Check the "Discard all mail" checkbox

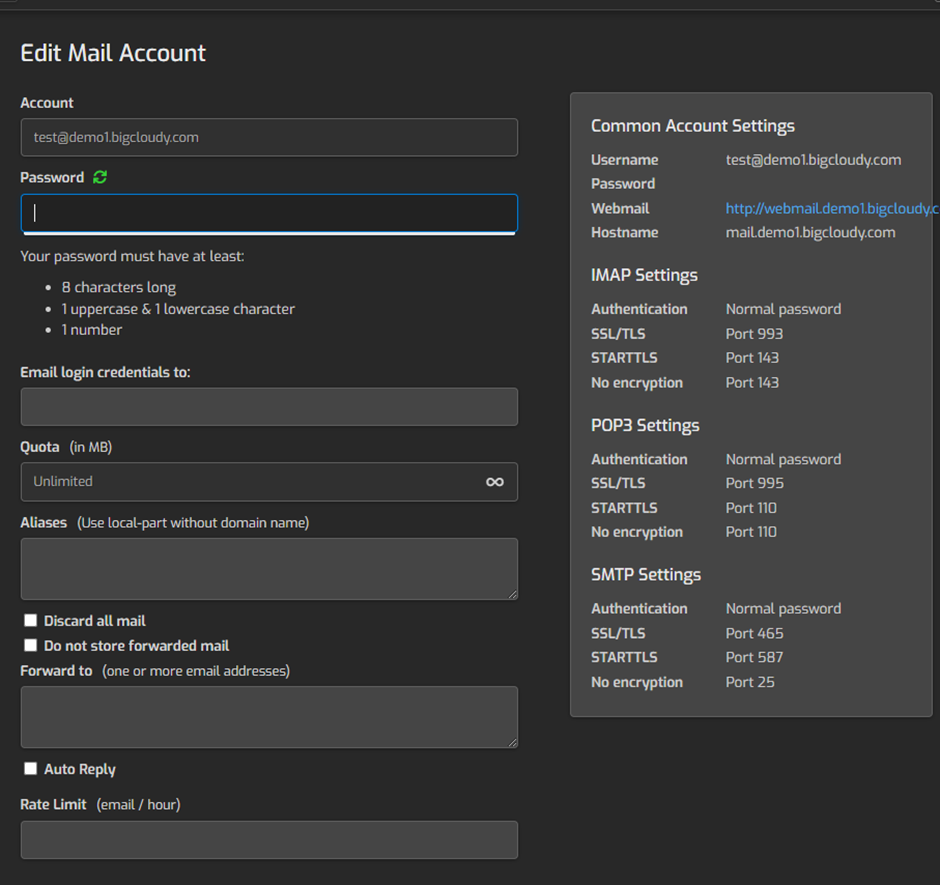[x=30, y=620]
